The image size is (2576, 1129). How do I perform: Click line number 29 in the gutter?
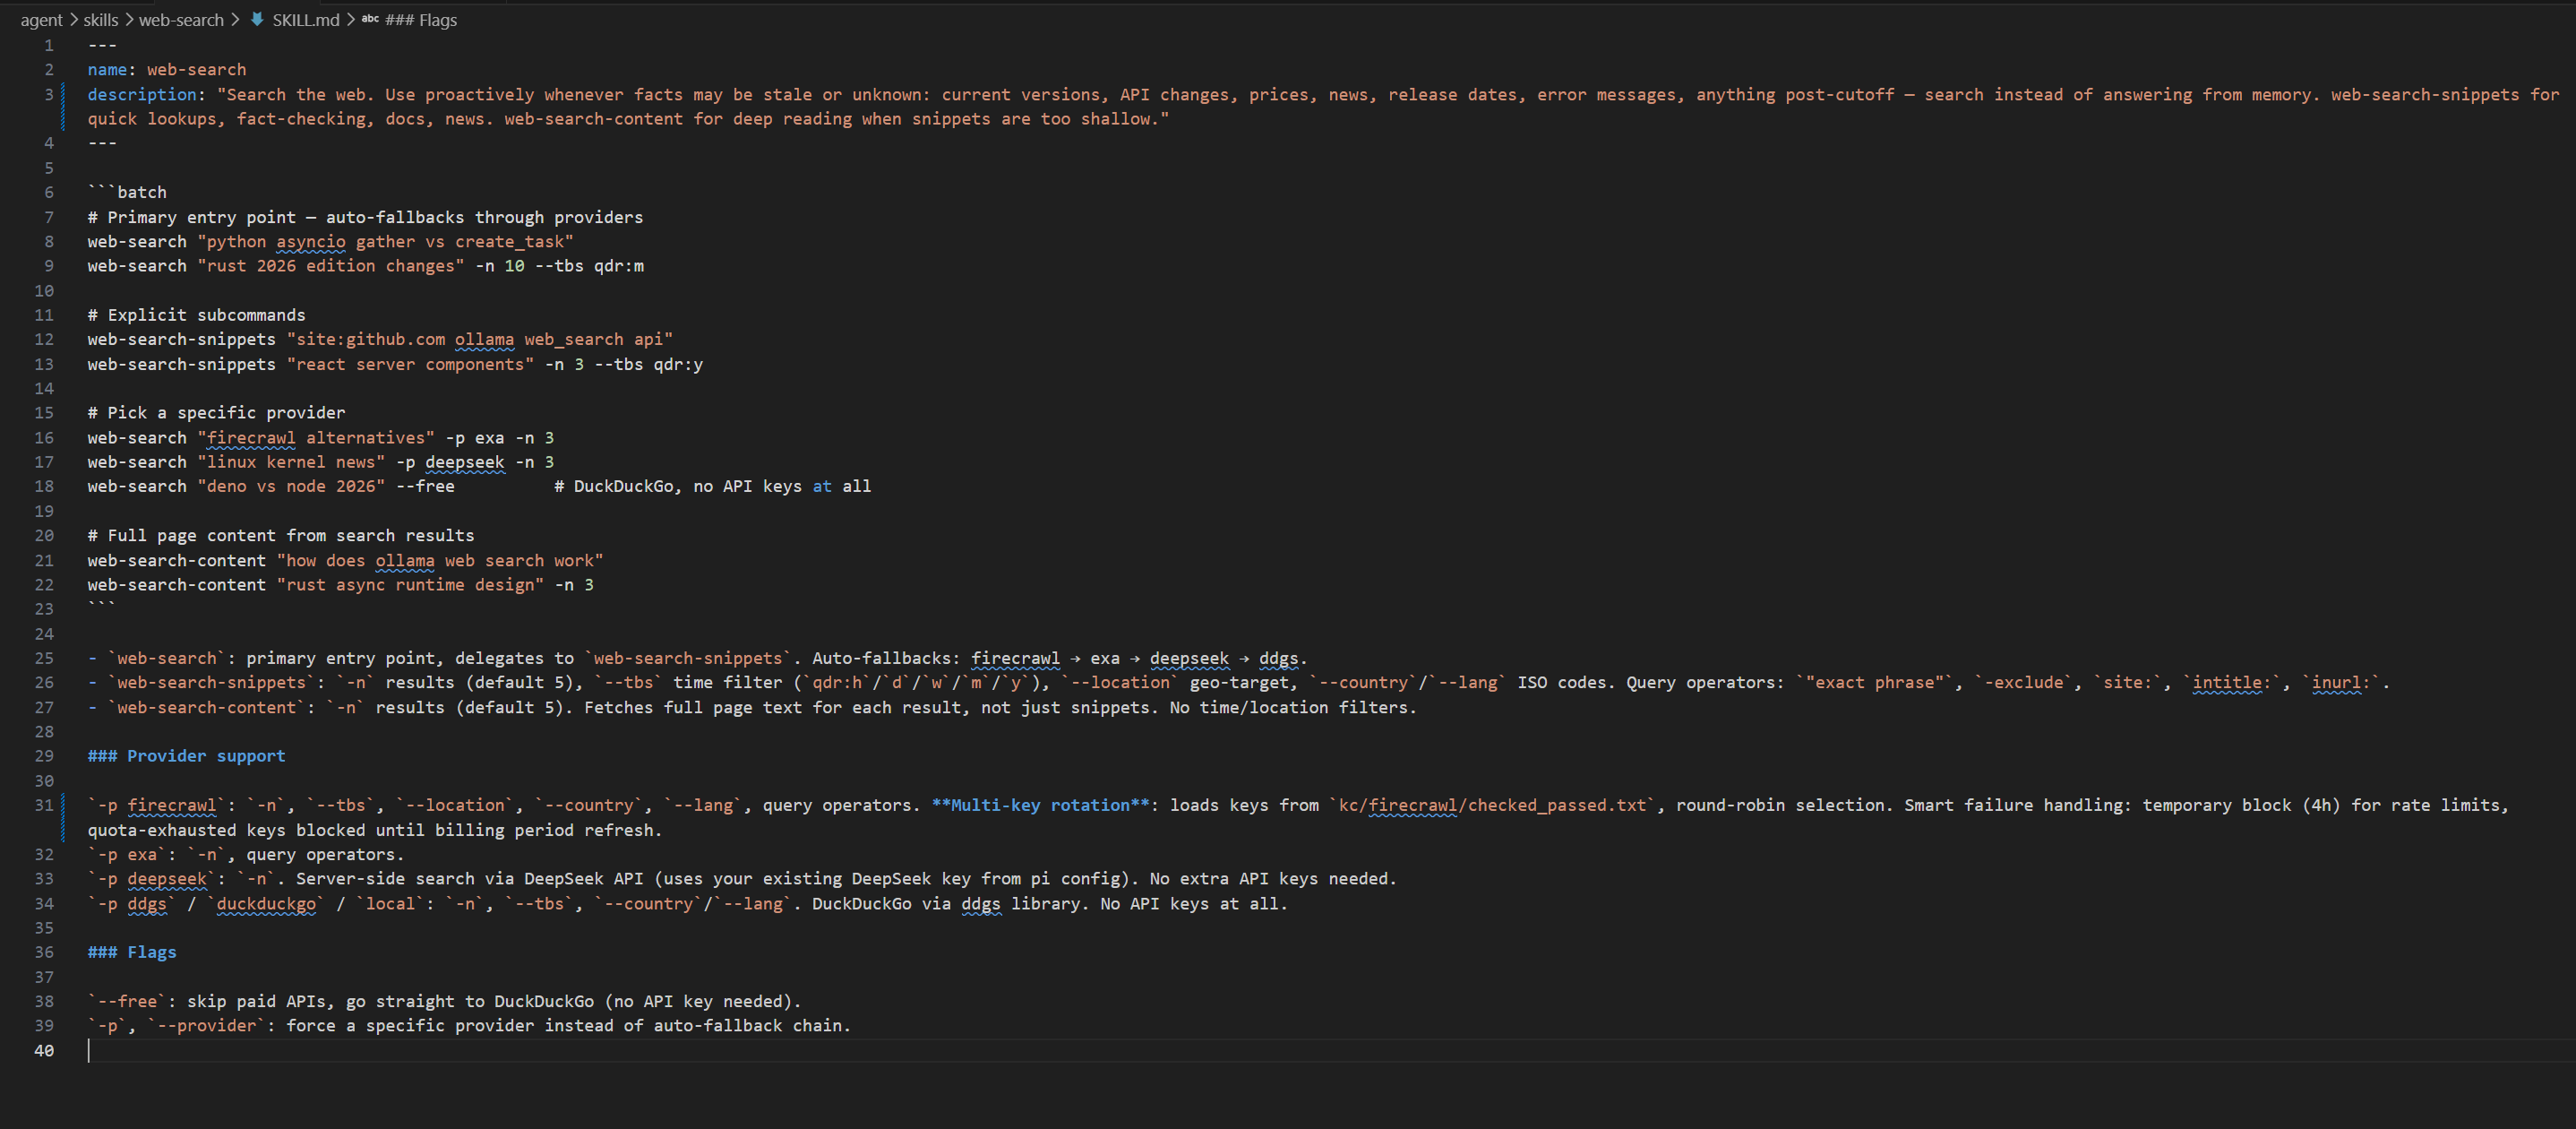click(44, 756)
